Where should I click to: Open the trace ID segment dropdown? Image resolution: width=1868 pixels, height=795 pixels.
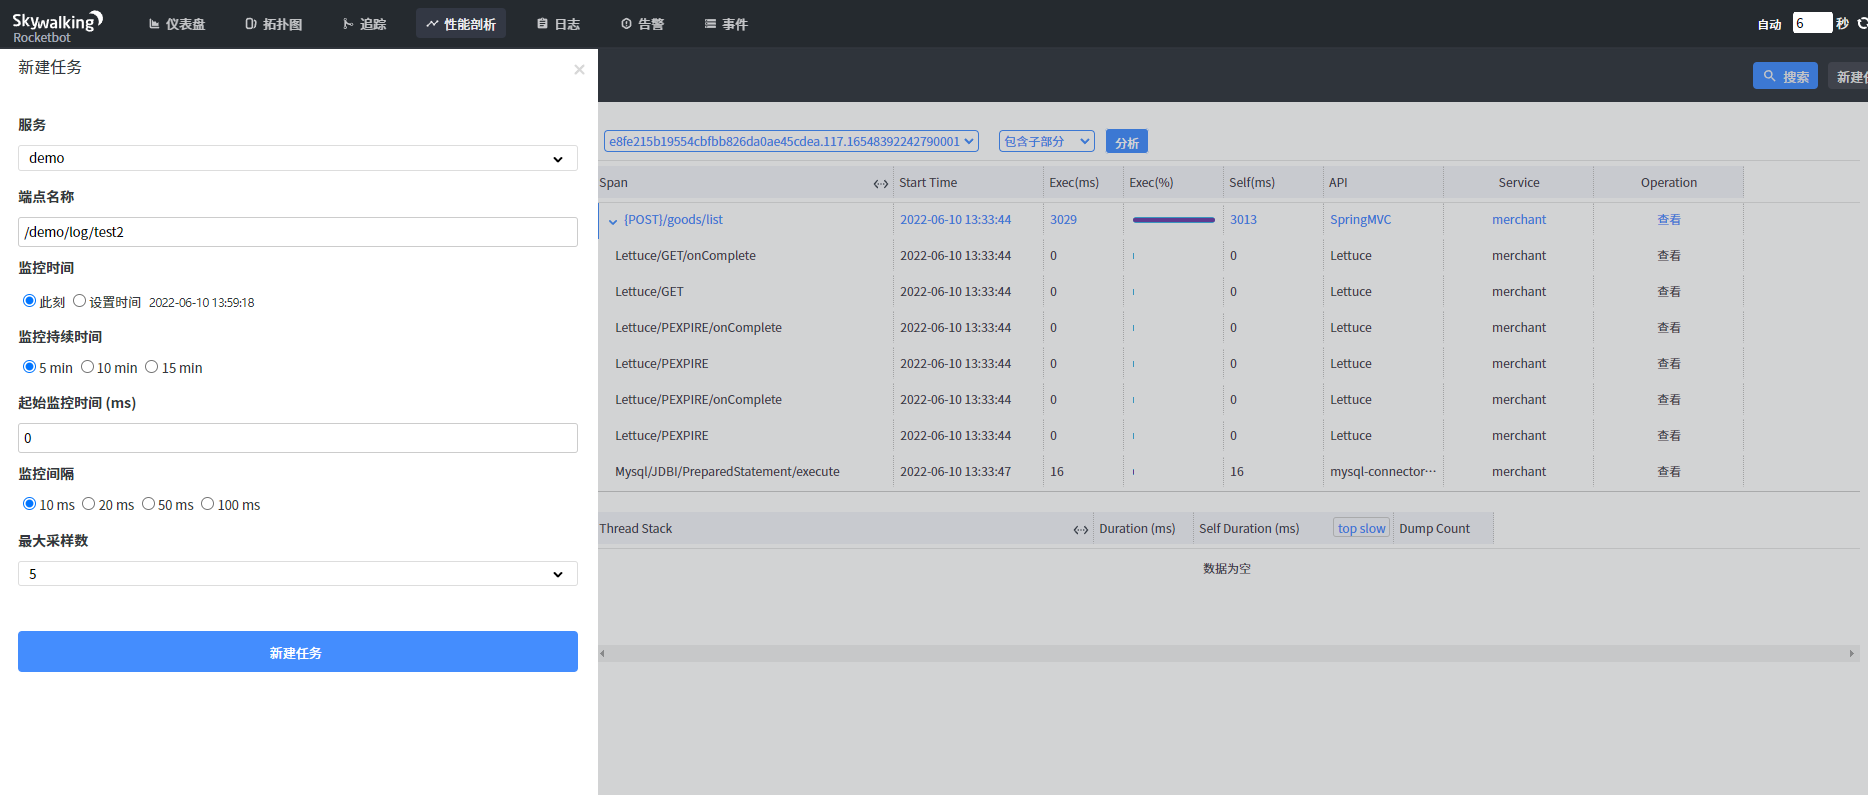[791, 141]
